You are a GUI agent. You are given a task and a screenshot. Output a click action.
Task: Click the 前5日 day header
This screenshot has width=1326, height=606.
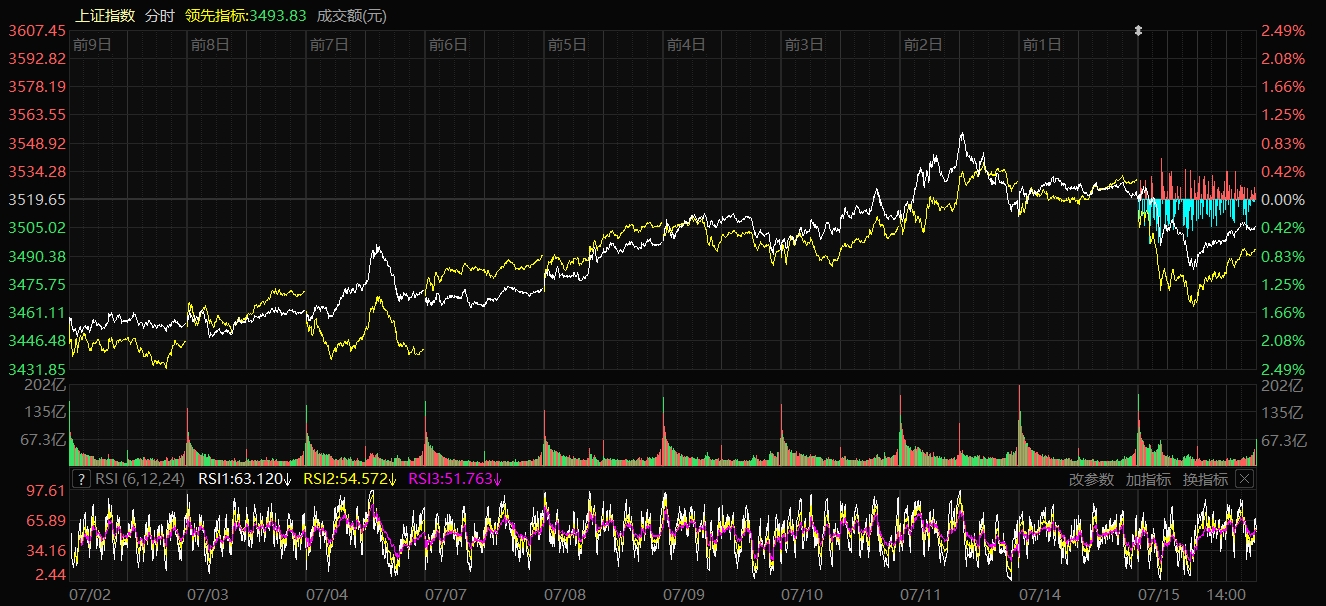[x=567, y=44]
